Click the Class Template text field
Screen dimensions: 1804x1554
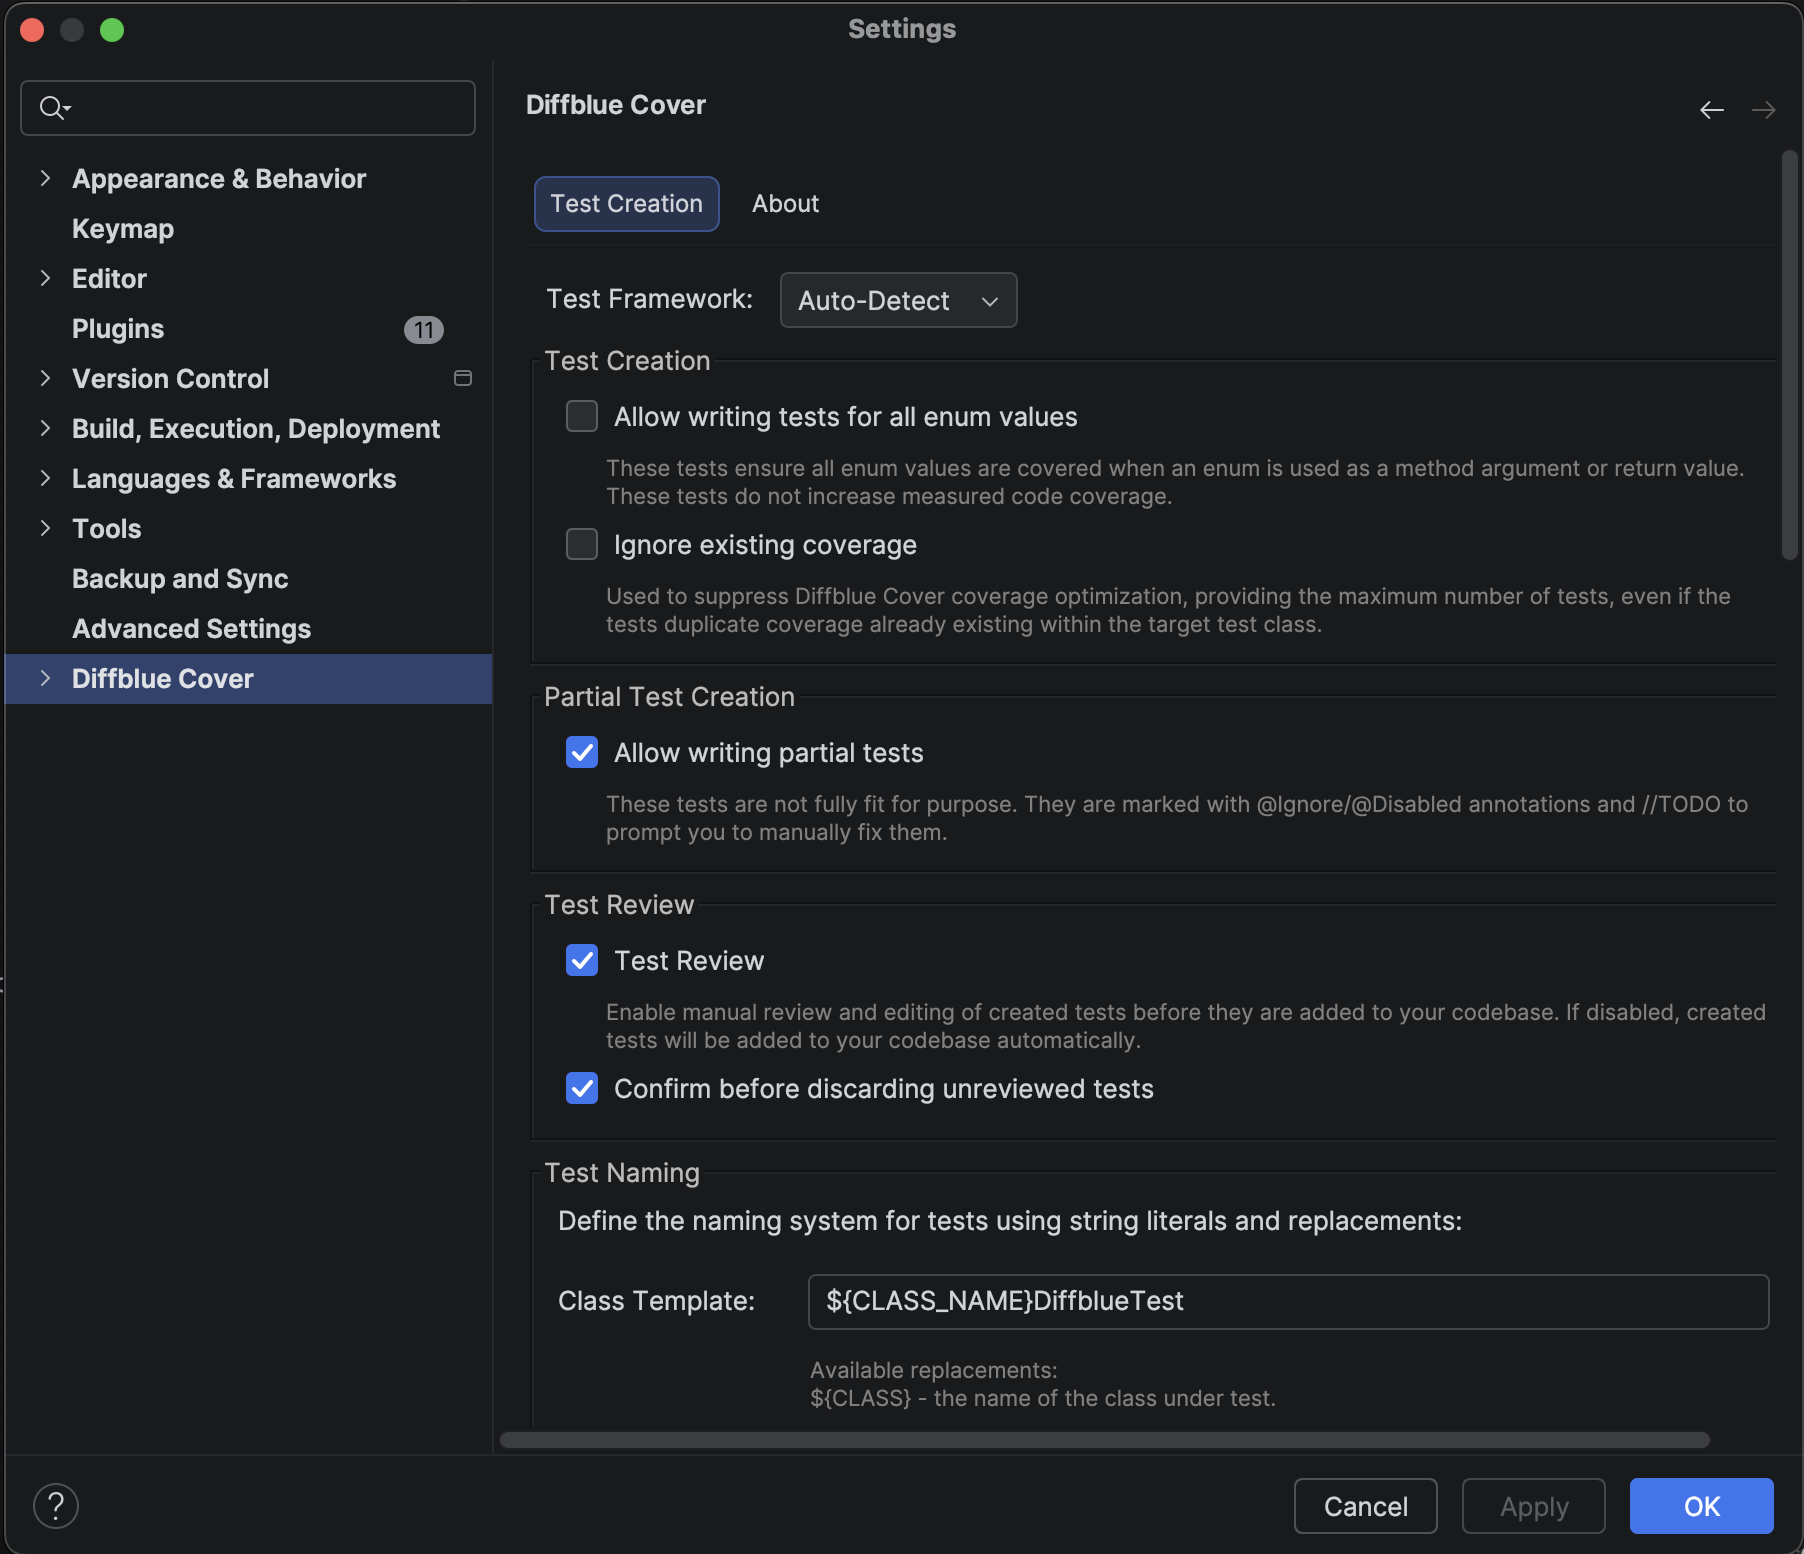pos(1287,1301)
